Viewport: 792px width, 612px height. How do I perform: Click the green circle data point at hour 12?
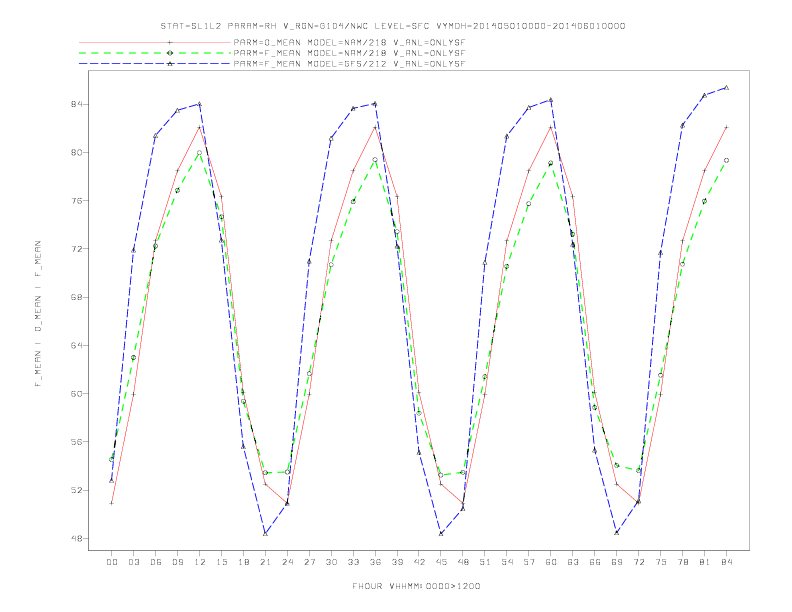point(200,152)
